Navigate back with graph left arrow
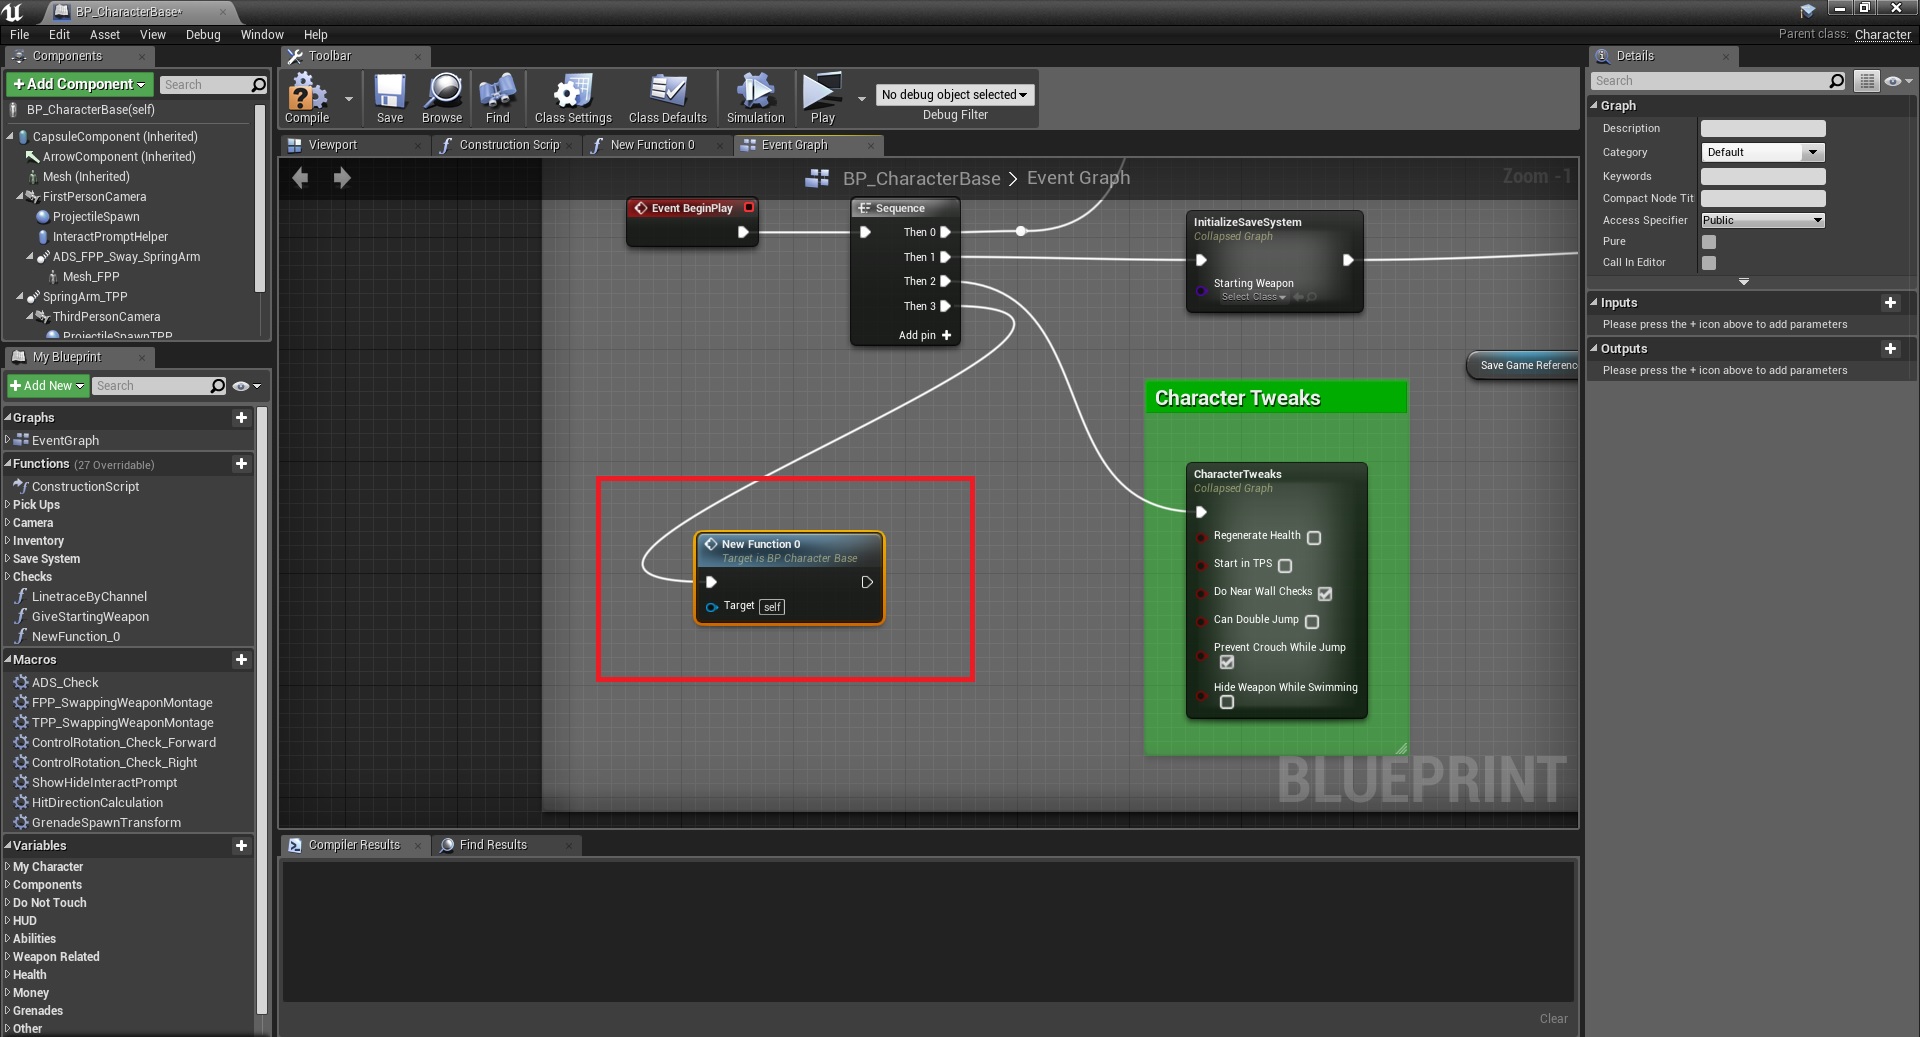The height and width of the screenshot is (1037, 1920). [300, 178]
